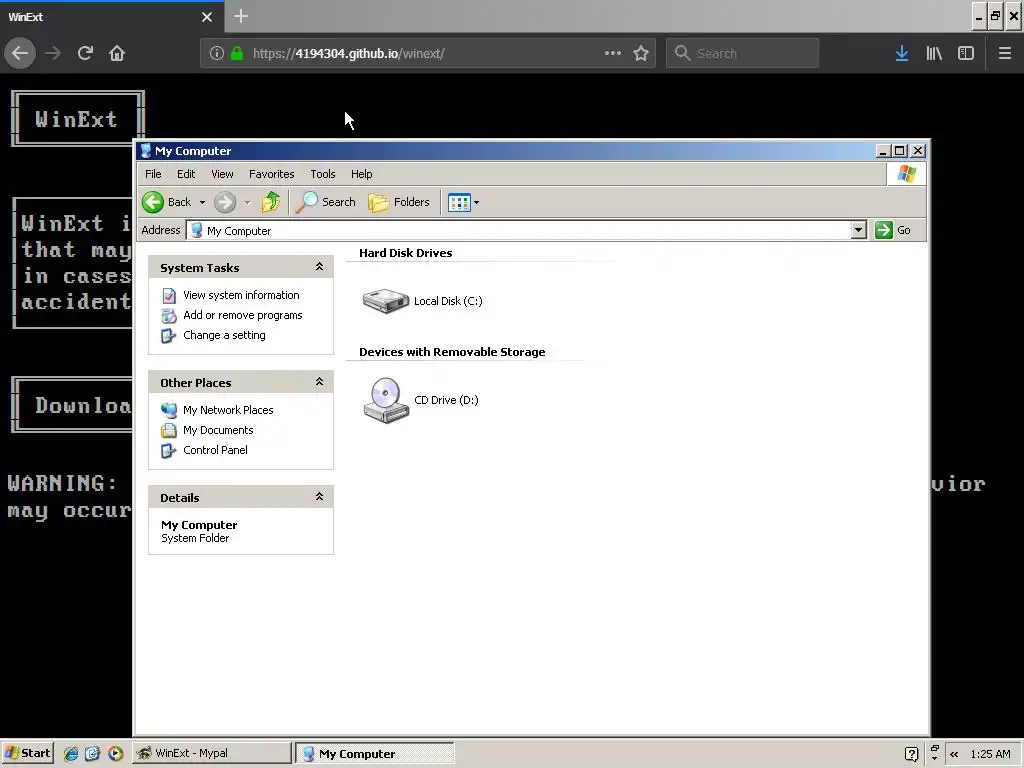Screen dimensions: 1024x768
Task: Click the taskbar clock showing 1:25 AM
Action: (x=990, y=754)
